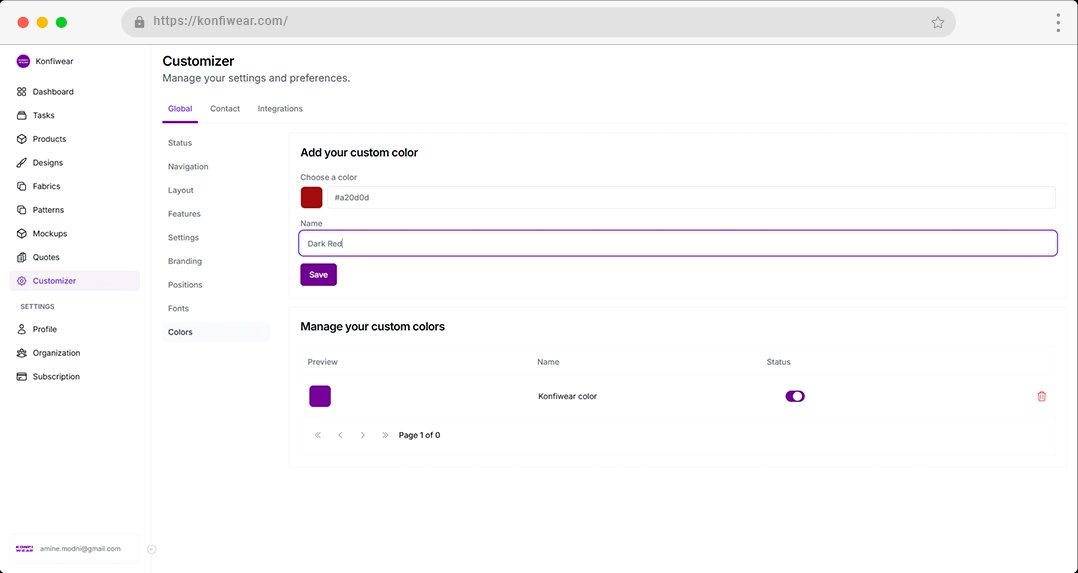
Task: Select Customizer in the sidebar
Action: click(74, 281)
